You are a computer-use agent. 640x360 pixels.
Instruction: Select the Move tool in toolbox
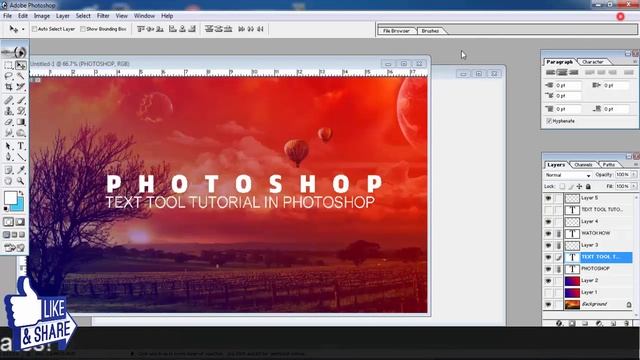[20, 65]
